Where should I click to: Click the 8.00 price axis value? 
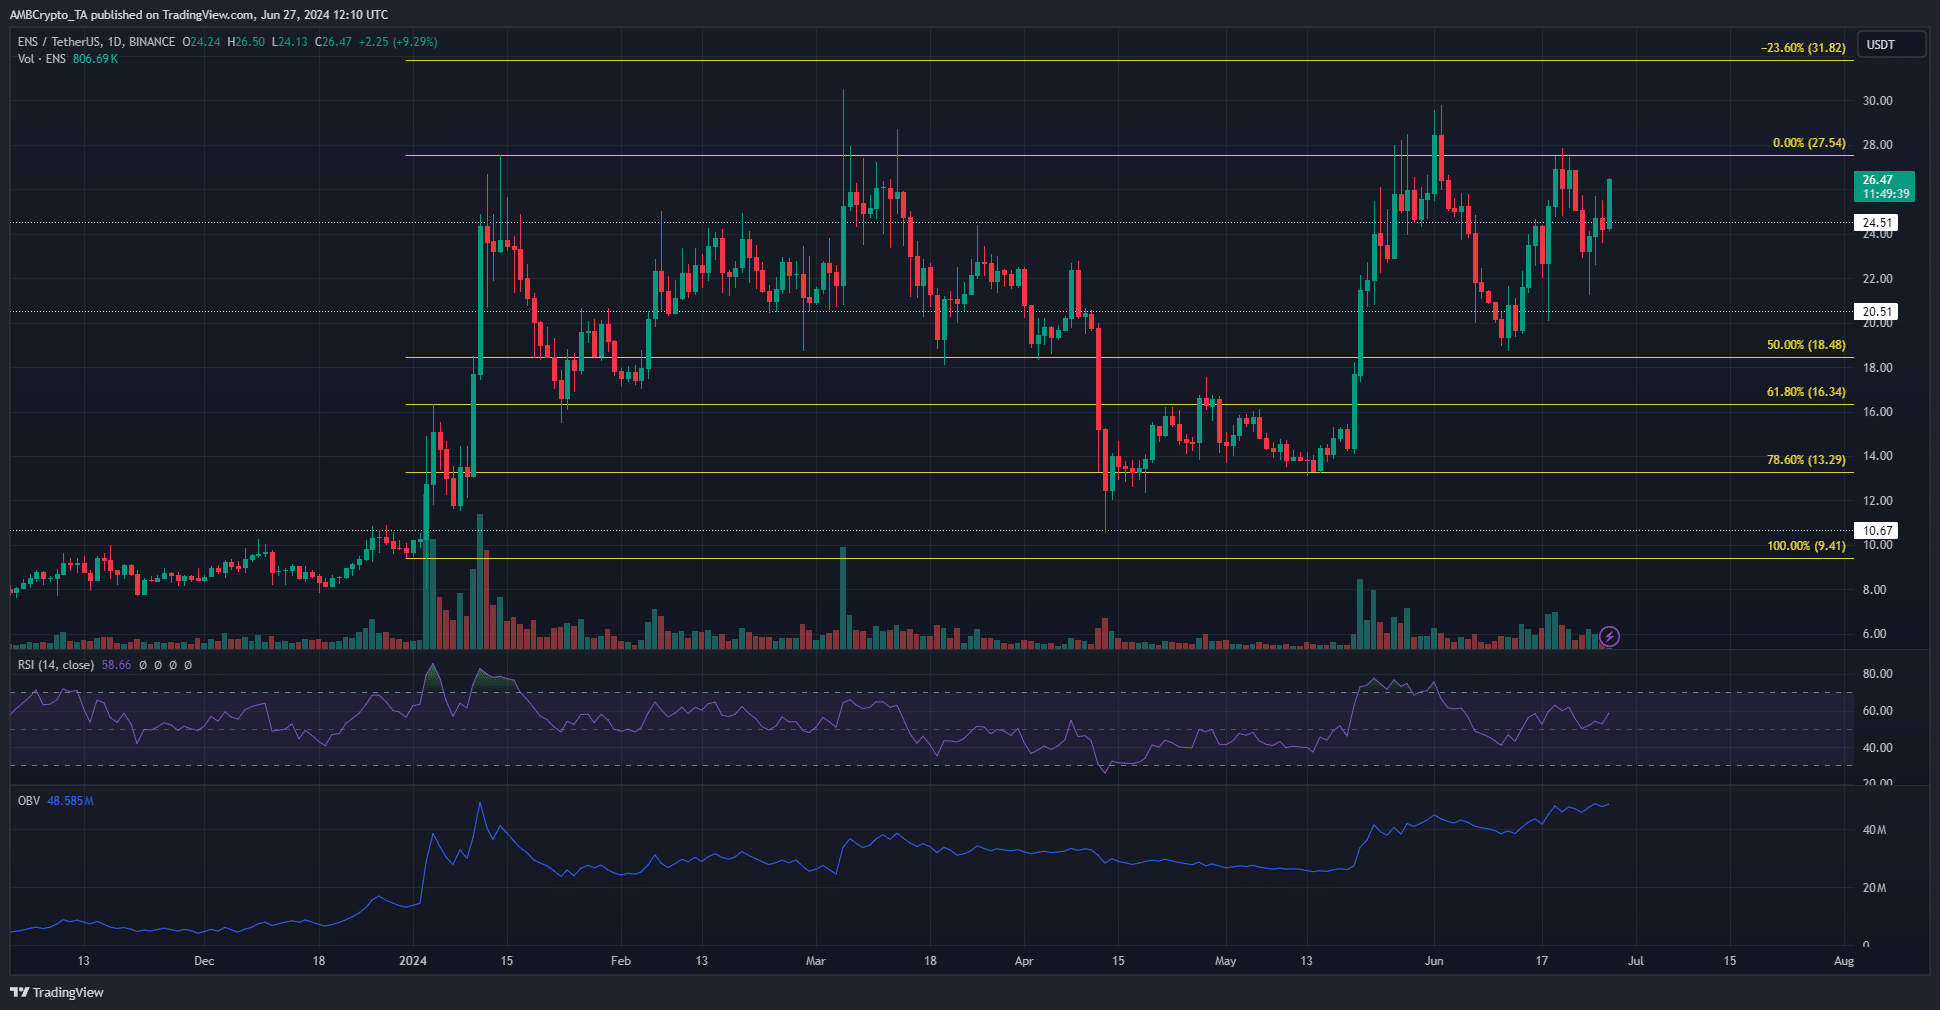(1874, 590)
